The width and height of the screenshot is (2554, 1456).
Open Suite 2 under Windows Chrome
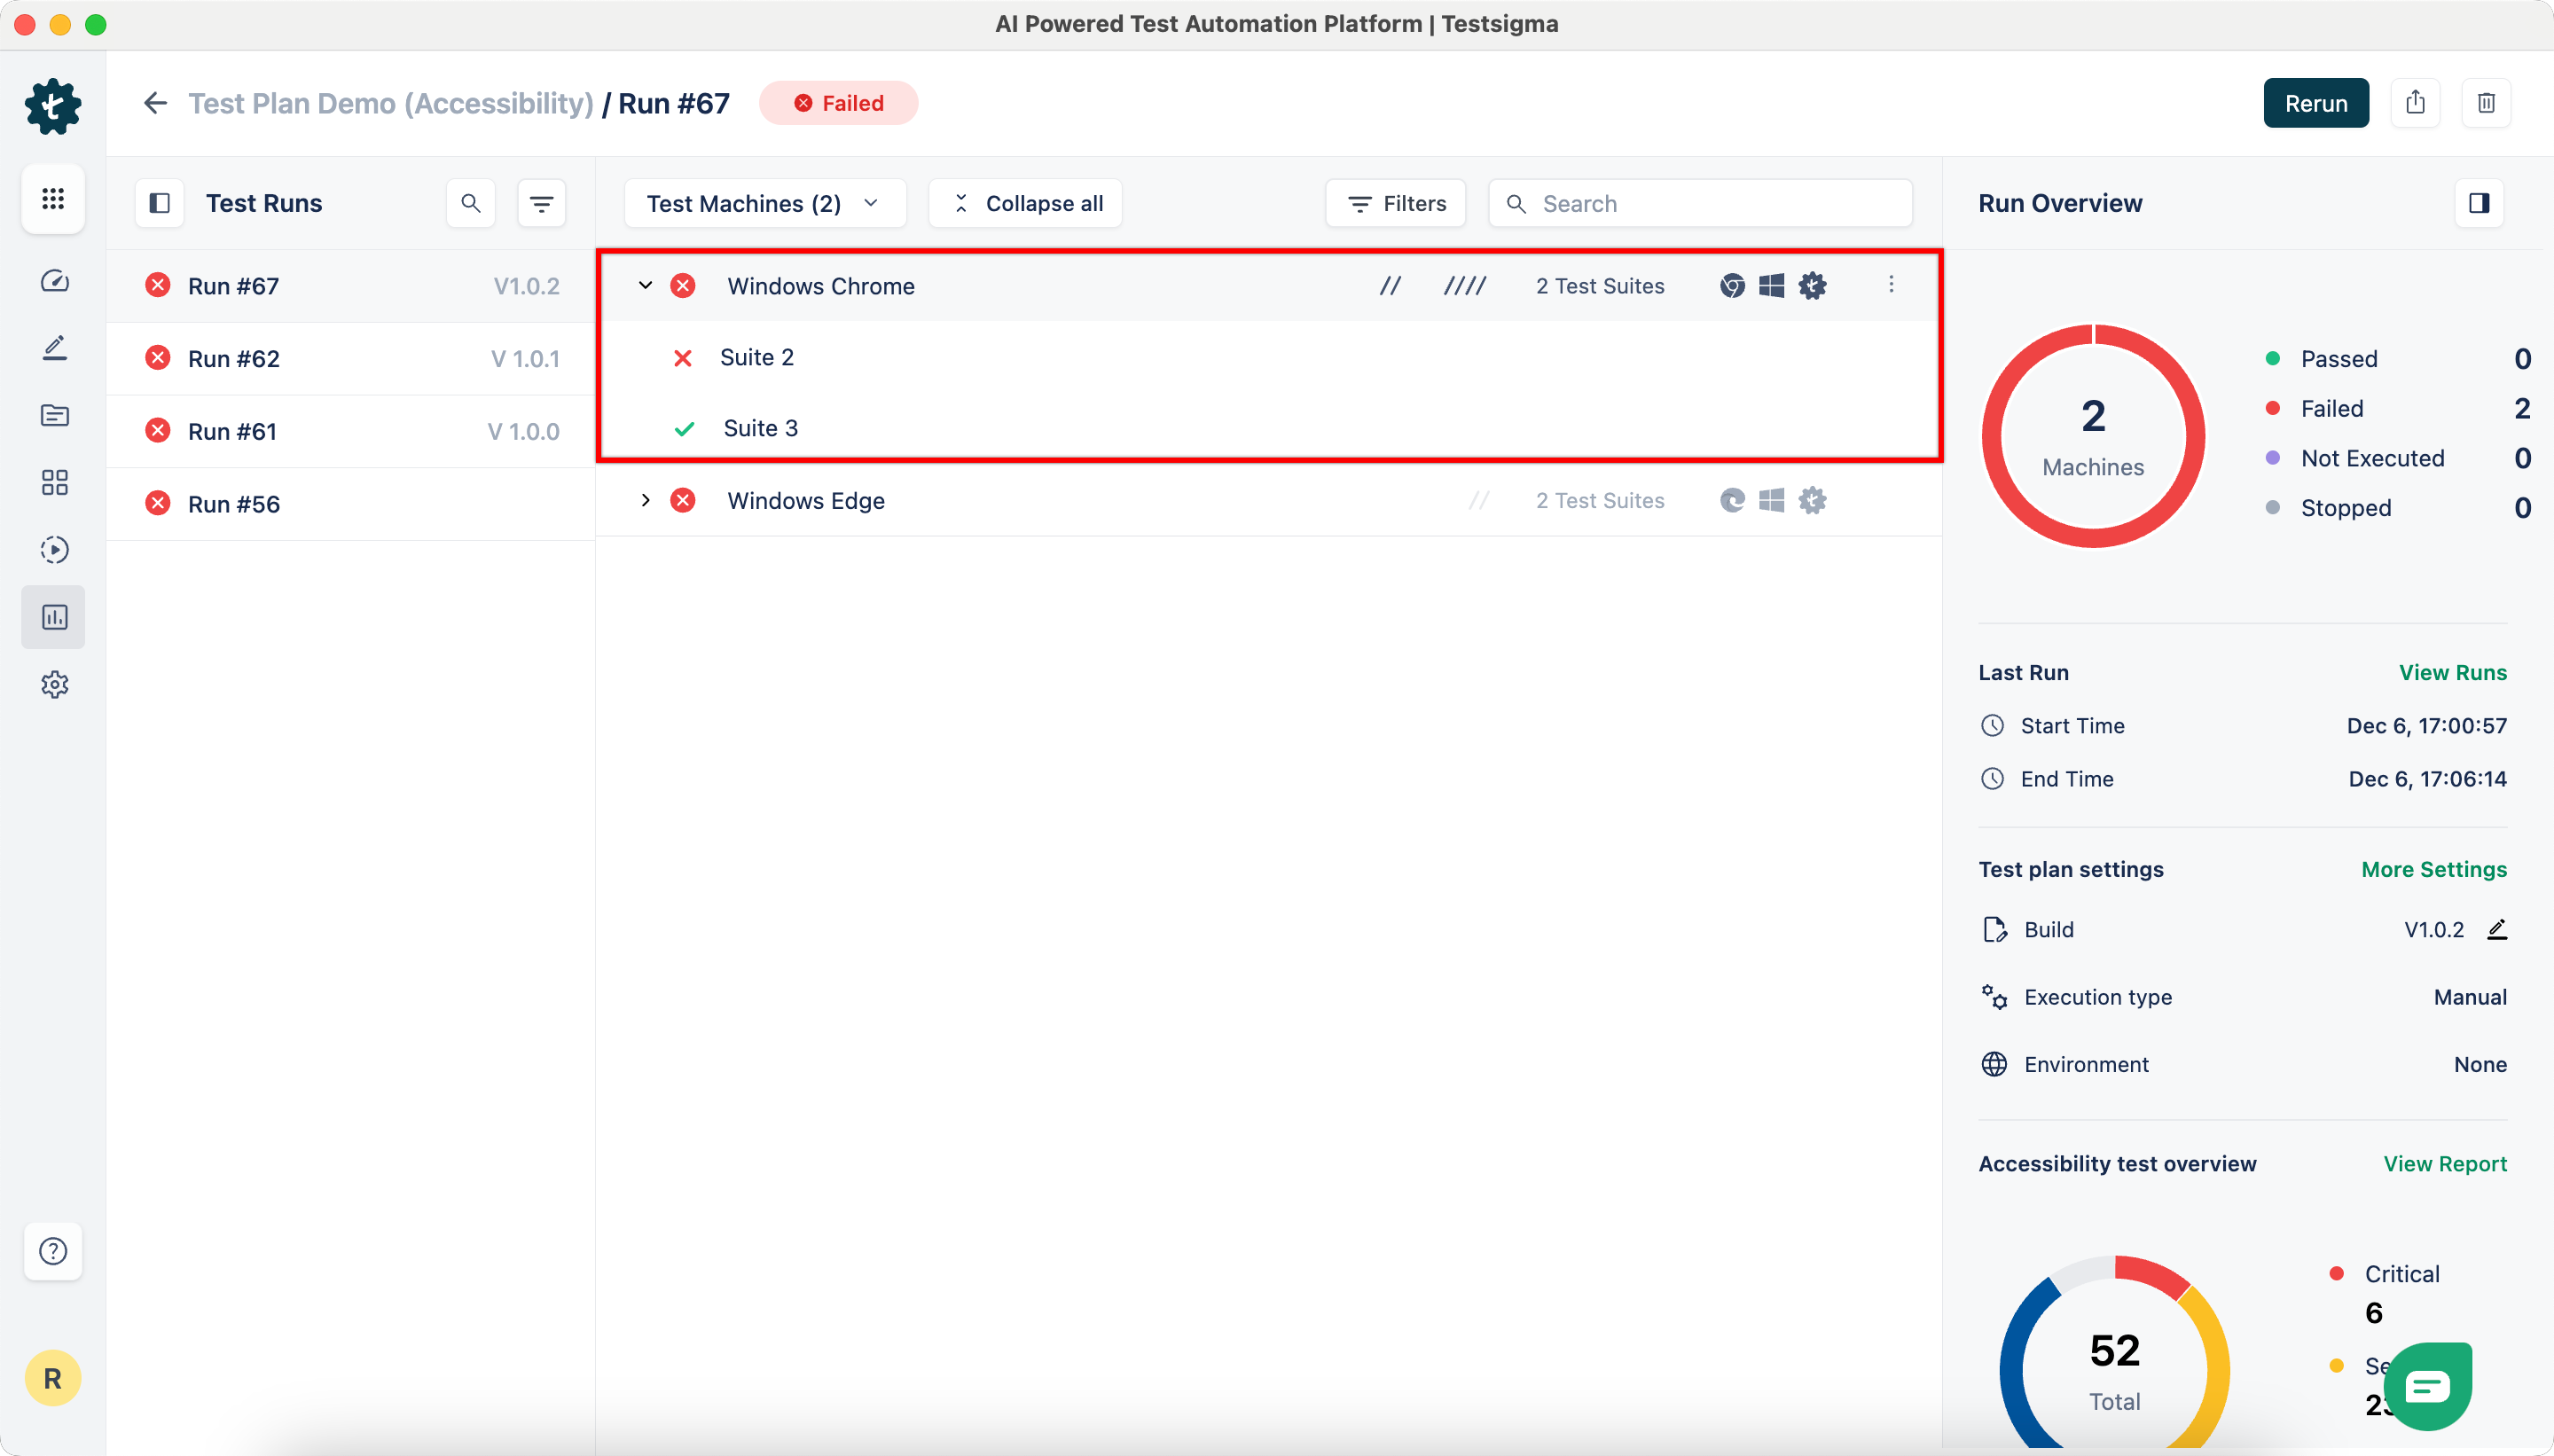coord(757,358)
